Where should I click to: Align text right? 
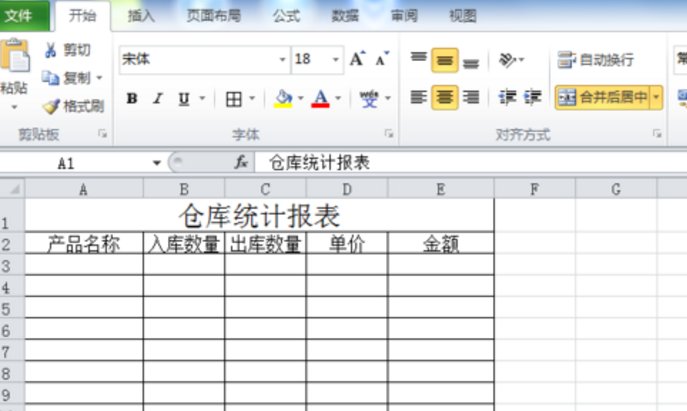tap(471, 97)
